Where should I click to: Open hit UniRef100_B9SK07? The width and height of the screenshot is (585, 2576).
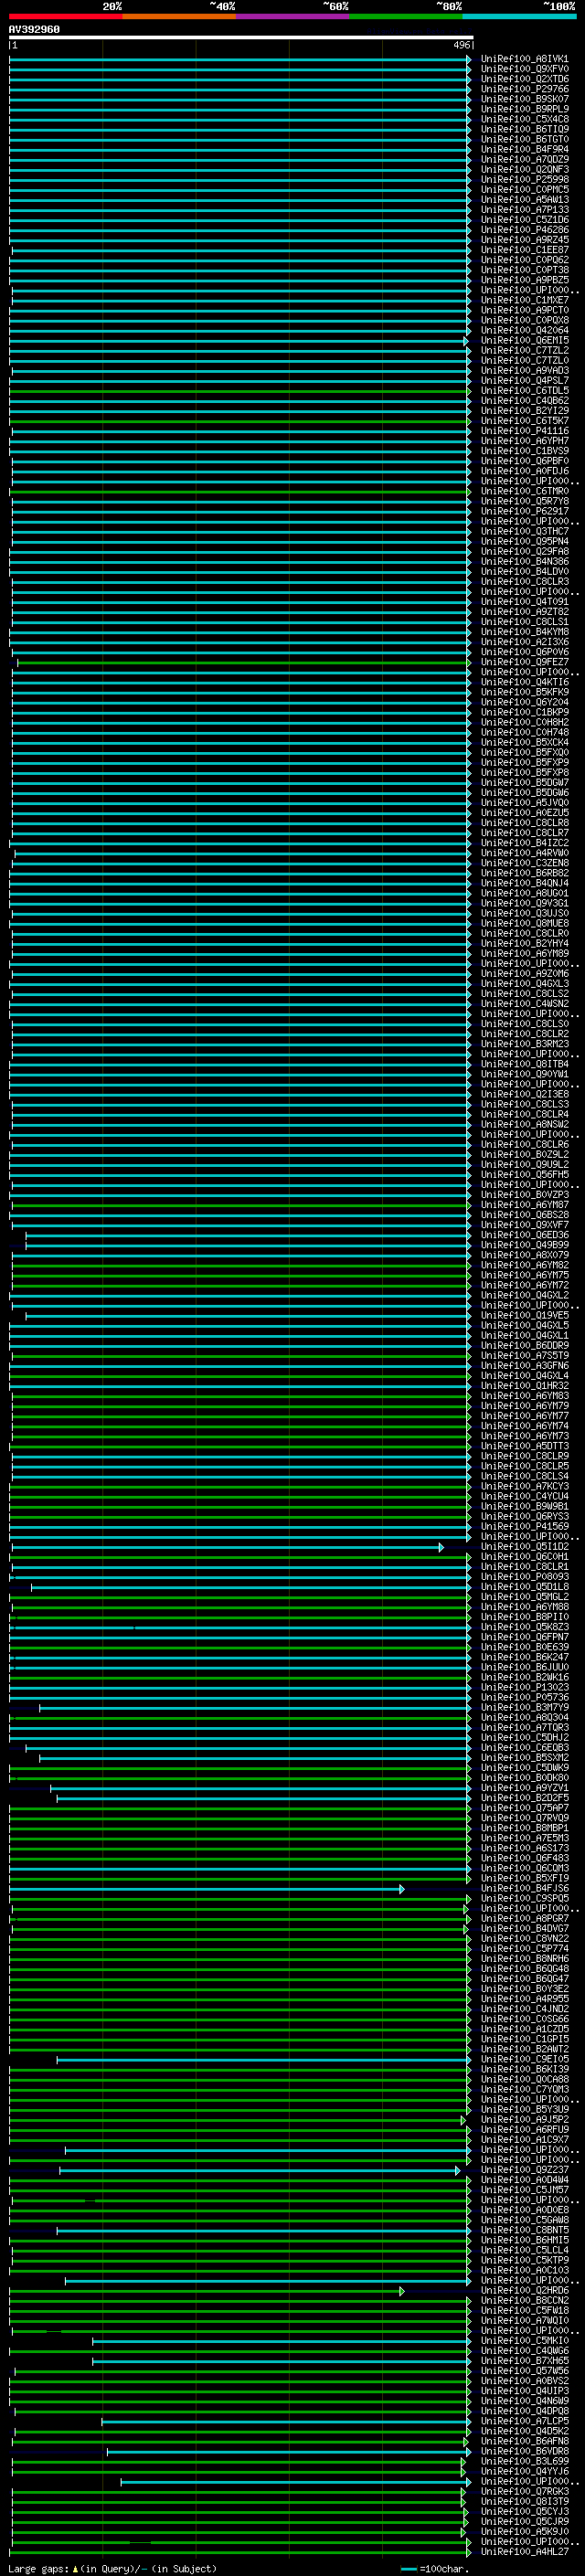coord(524,99)
